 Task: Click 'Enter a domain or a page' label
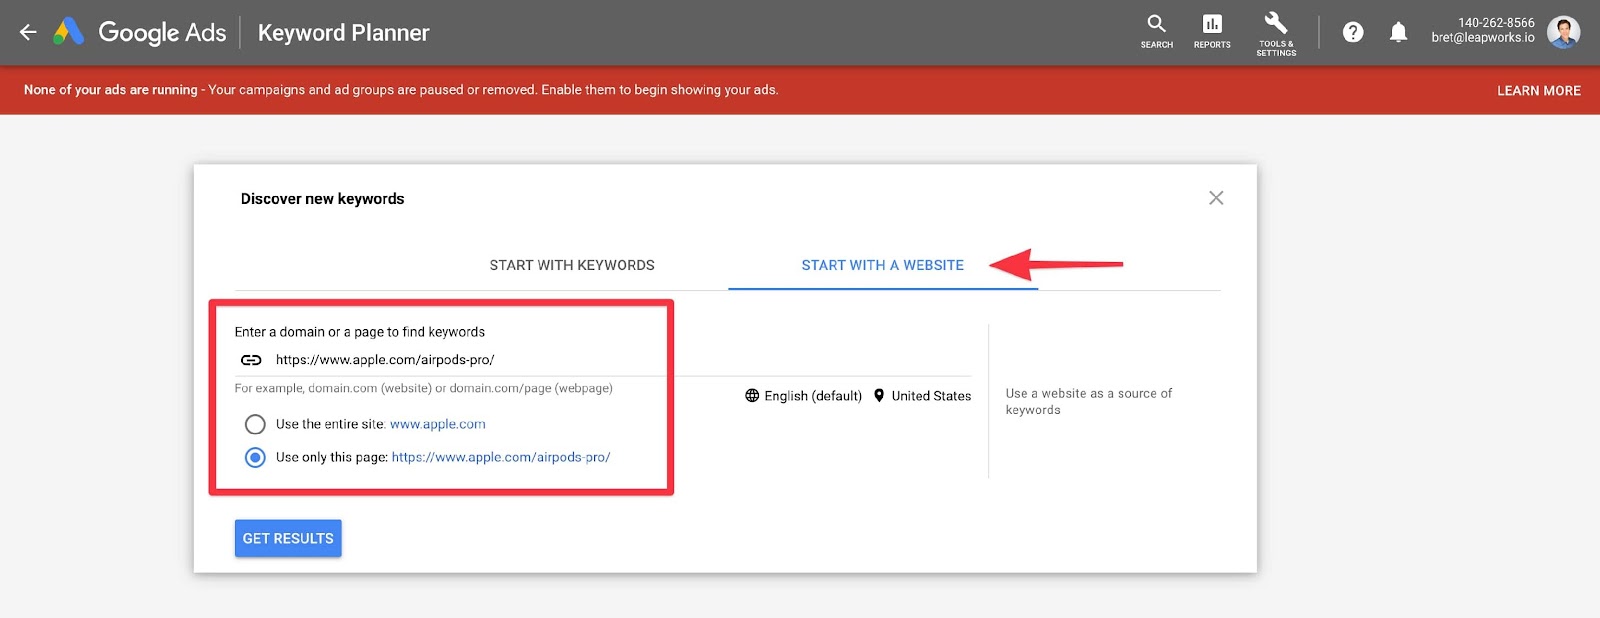click(360, 332)
